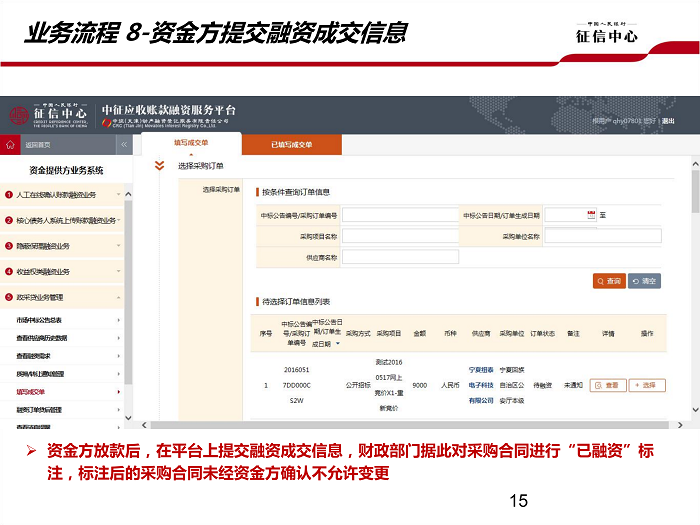Collapse the sidebar with the double-arrow icon
This screenshot has width=700, height=525.
(x=124, y=145)
